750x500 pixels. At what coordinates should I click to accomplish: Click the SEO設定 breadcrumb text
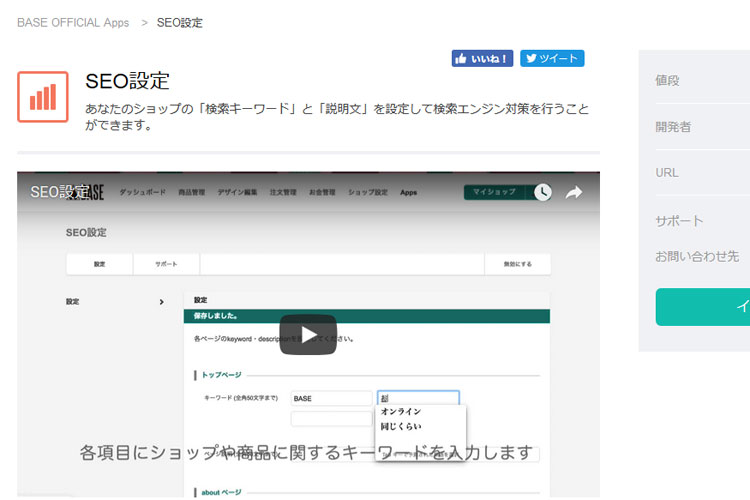coord(180,22)
